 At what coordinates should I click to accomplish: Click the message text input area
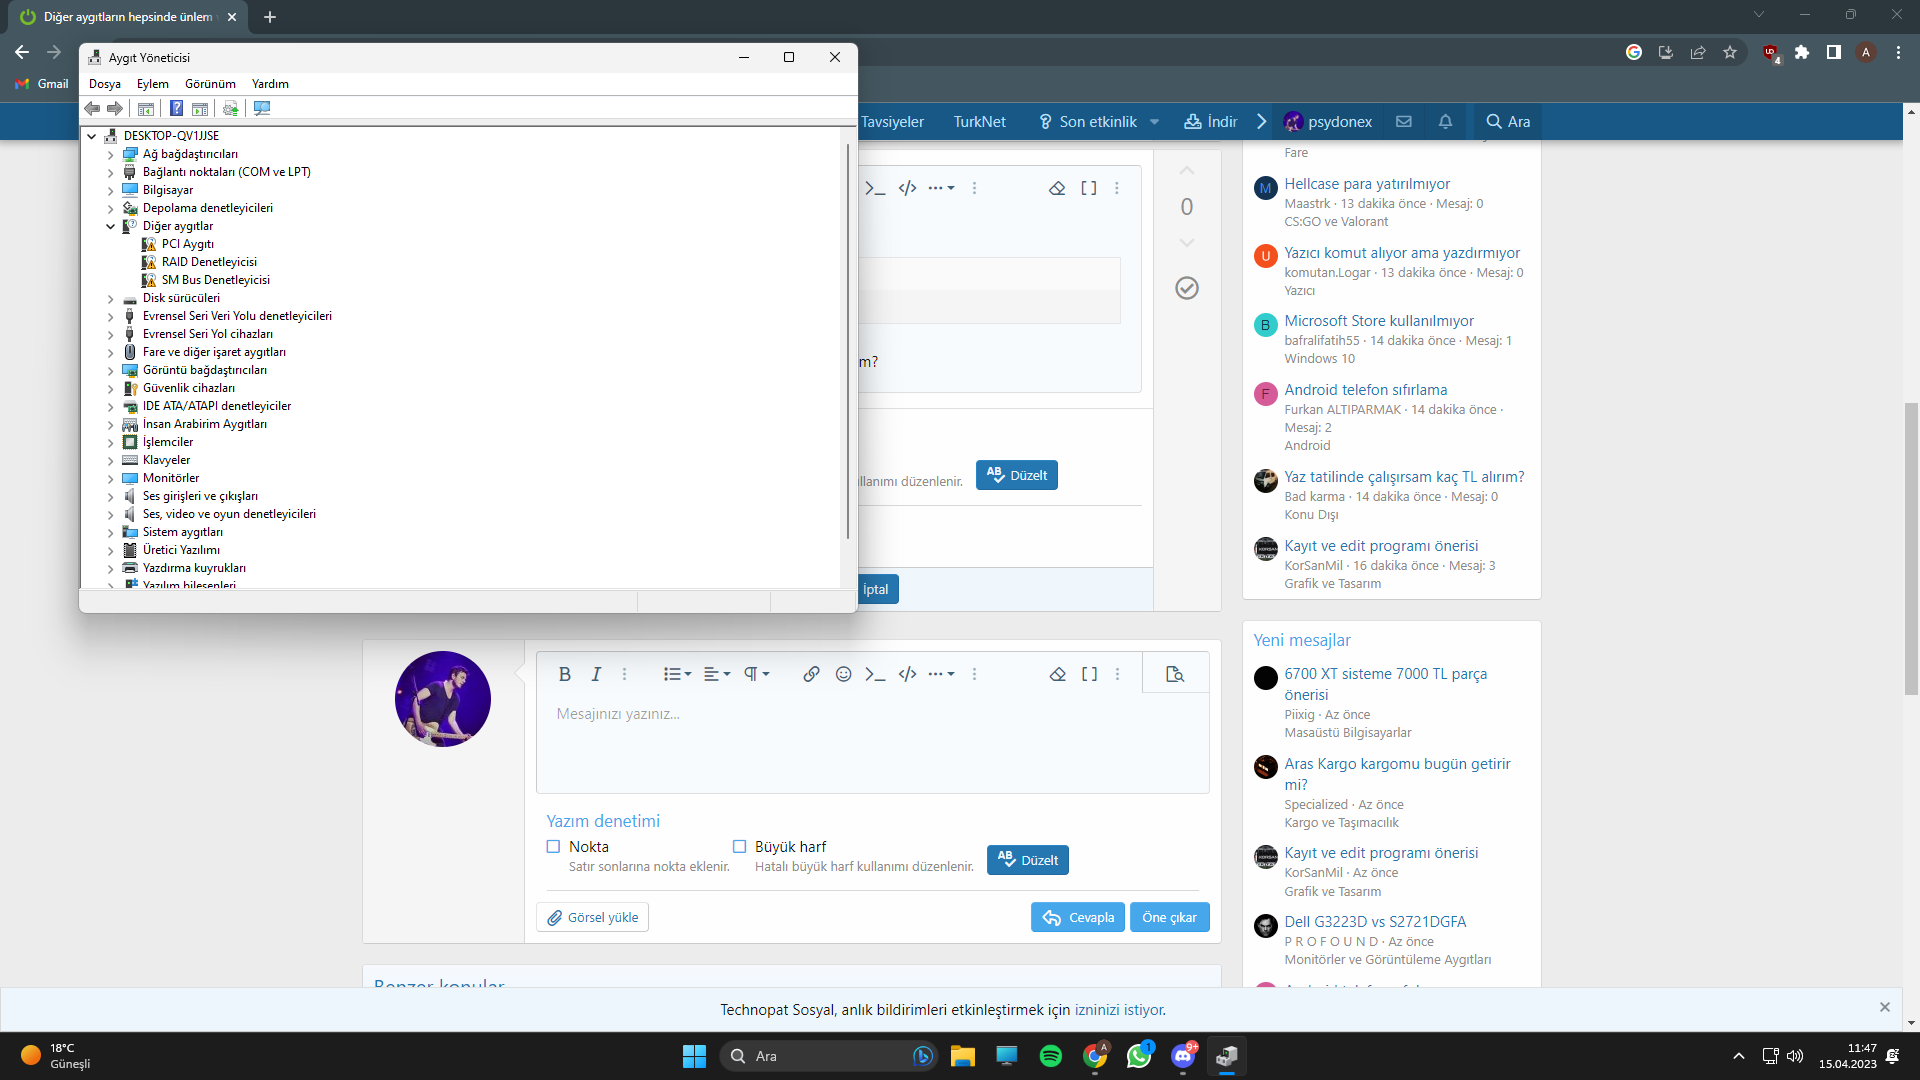pyautogui.click(x=872, y=745)
